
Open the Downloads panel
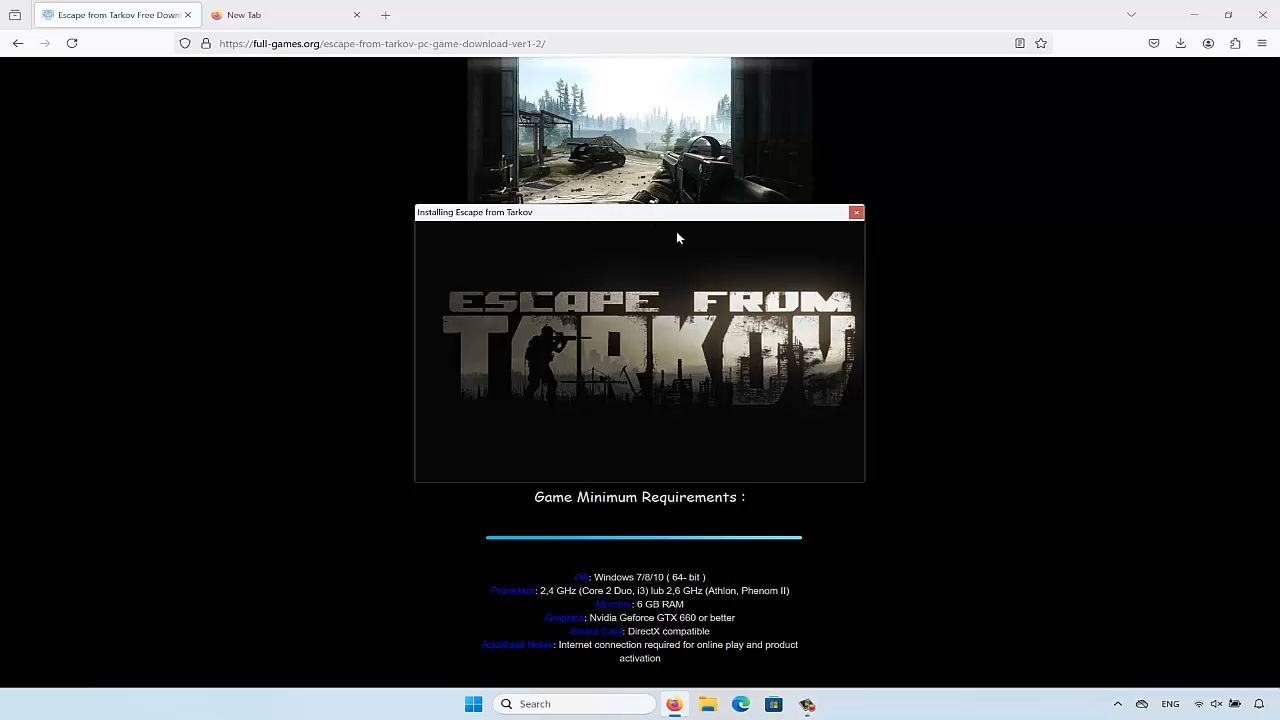(x=1181, y=43)
